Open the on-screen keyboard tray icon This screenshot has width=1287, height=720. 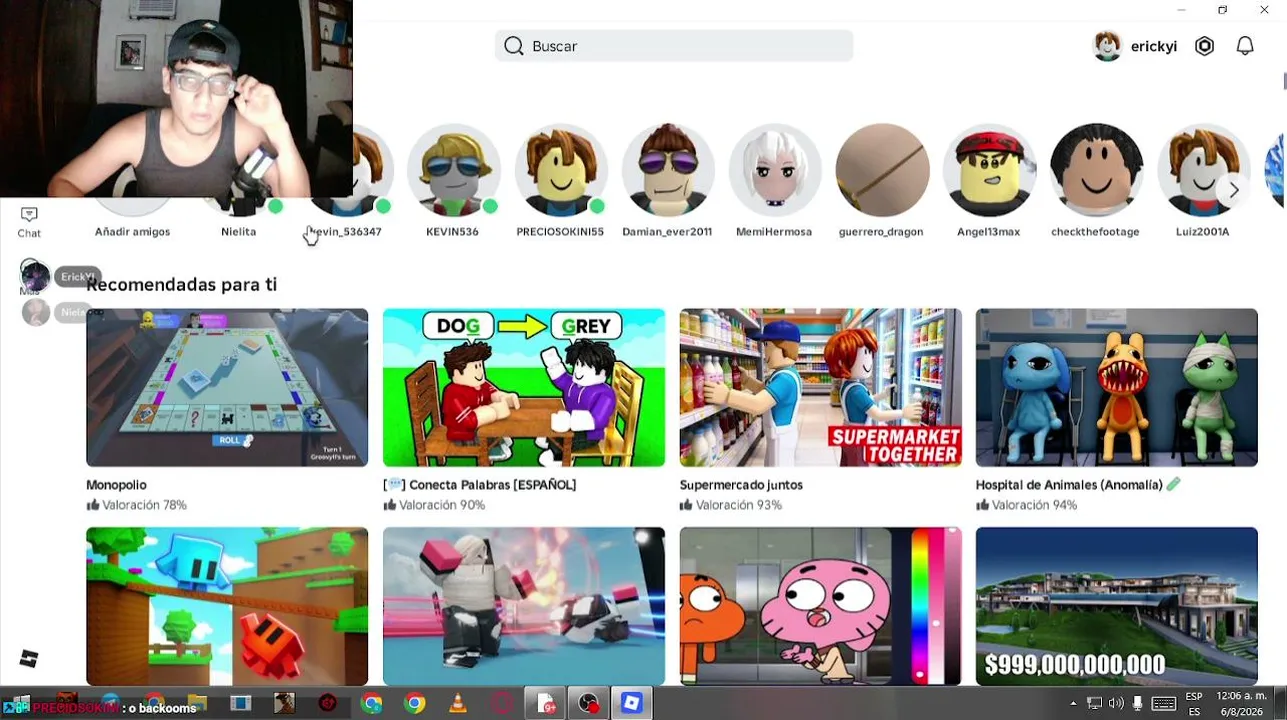1163,703
